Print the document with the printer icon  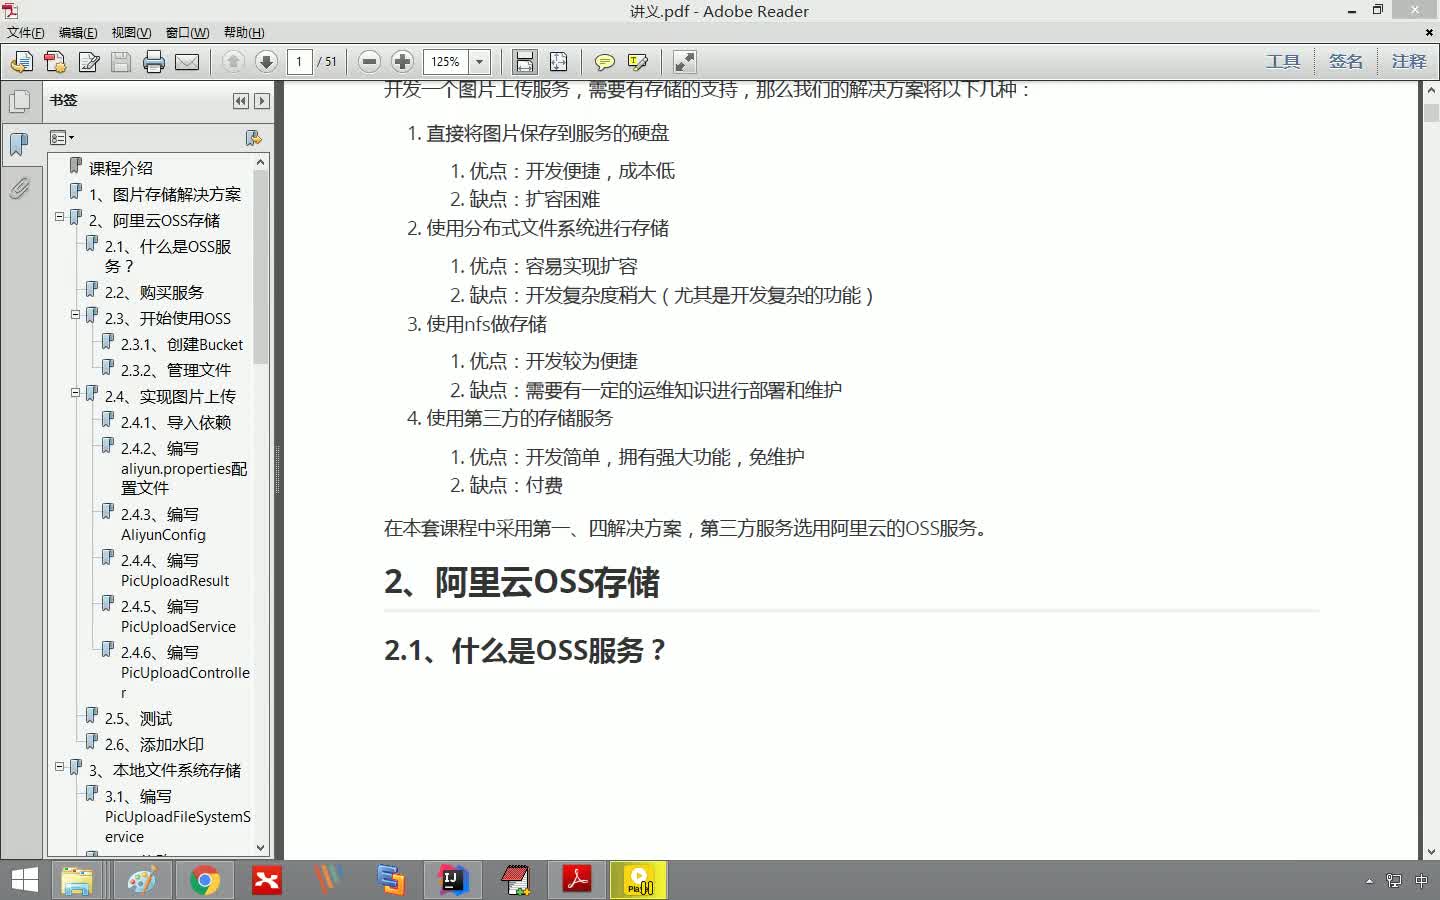tap(154, 62)
